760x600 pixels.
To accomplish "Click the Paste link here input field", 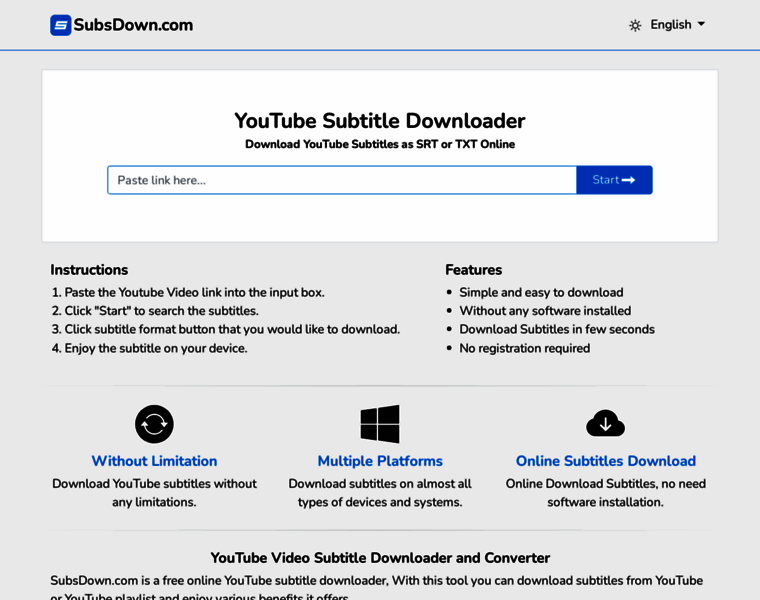I will click(342, 180).
